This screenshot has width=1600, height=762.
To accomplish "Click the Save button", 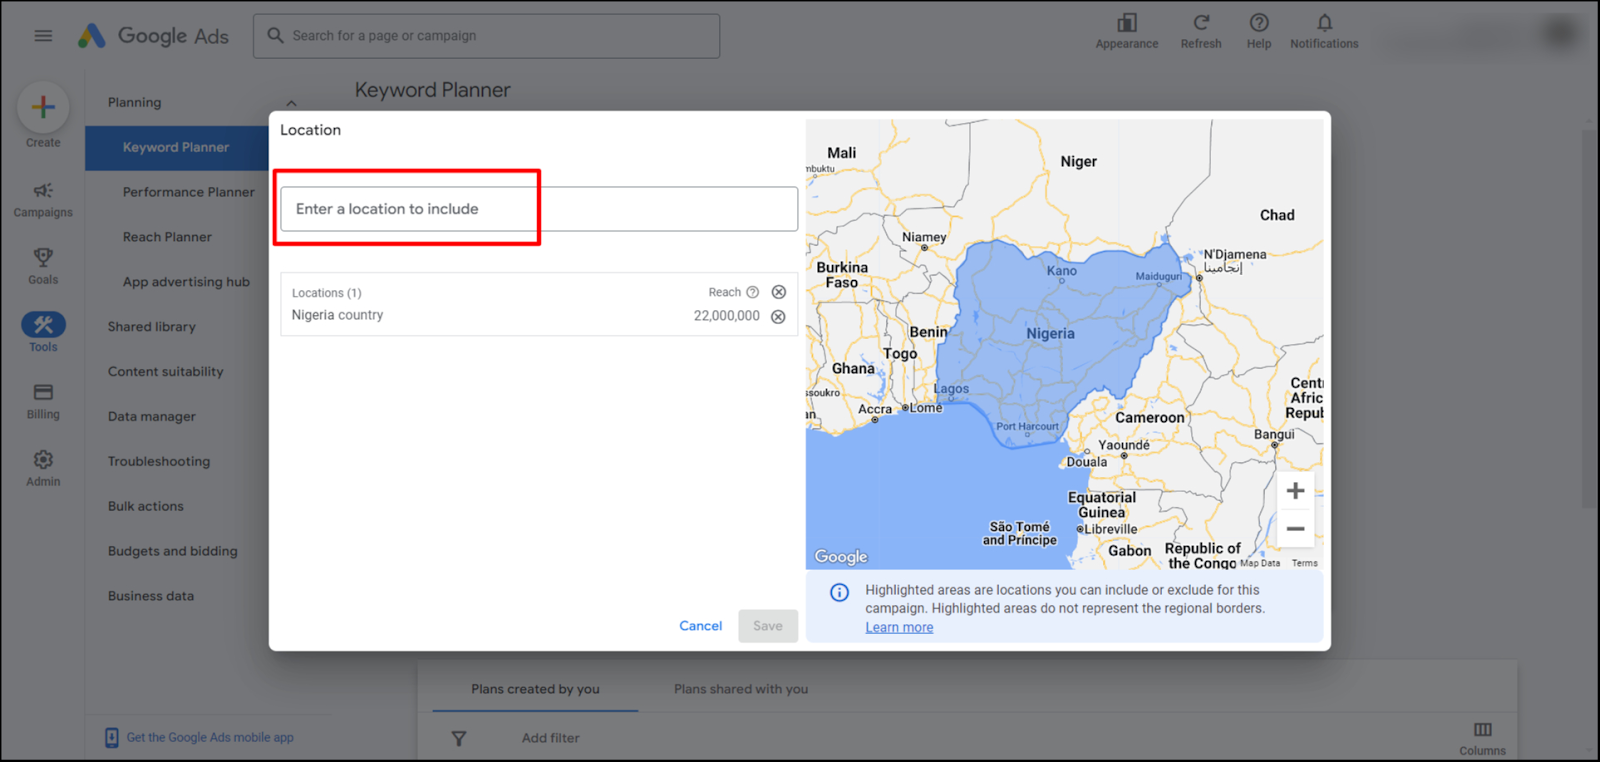I will pyautogui.click(x=768, y=626).
